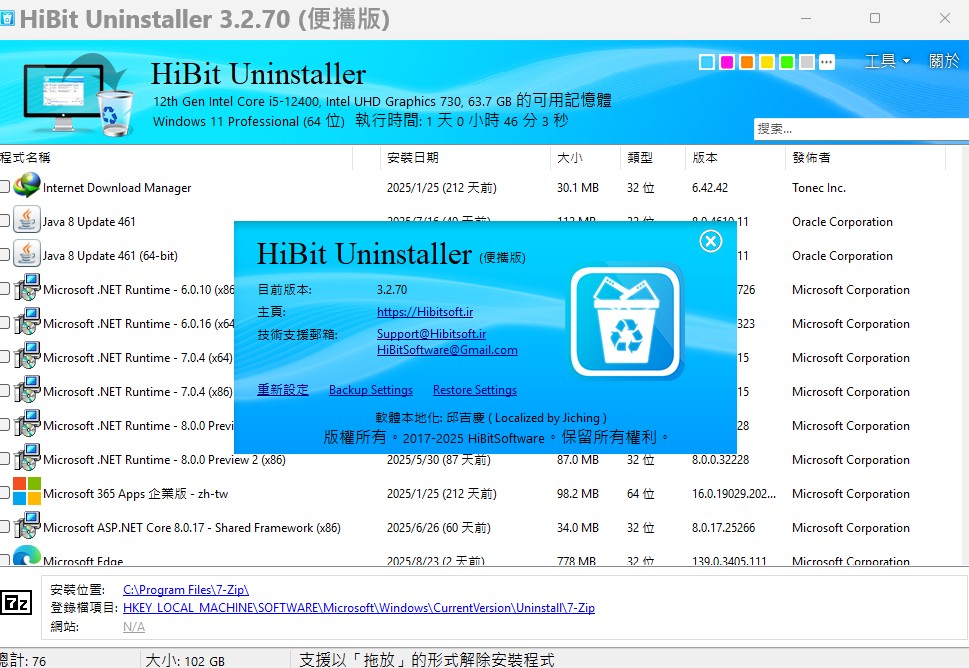Screen dimensions: 969x668
Task: Check the .NET Runtime 6.0.10 checkbox
Action: pyautogui.click(x=4, y=288)
